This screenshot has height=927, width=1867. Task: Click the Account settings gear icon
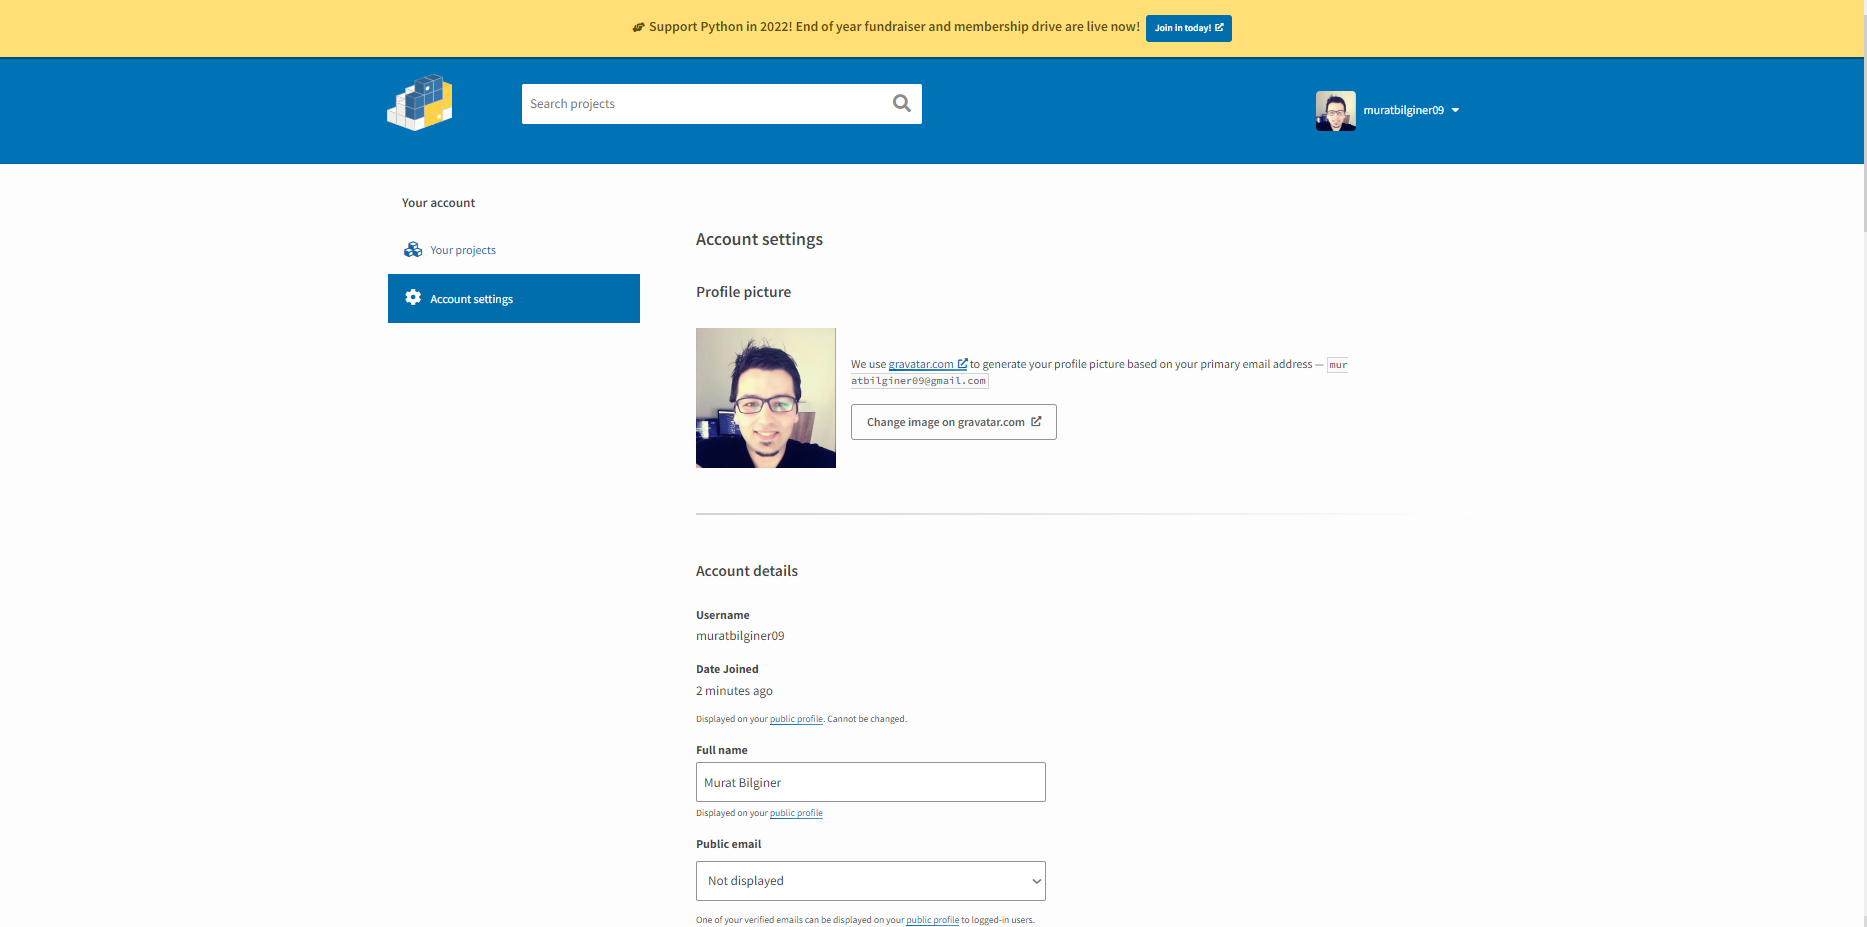coord(411,297)
